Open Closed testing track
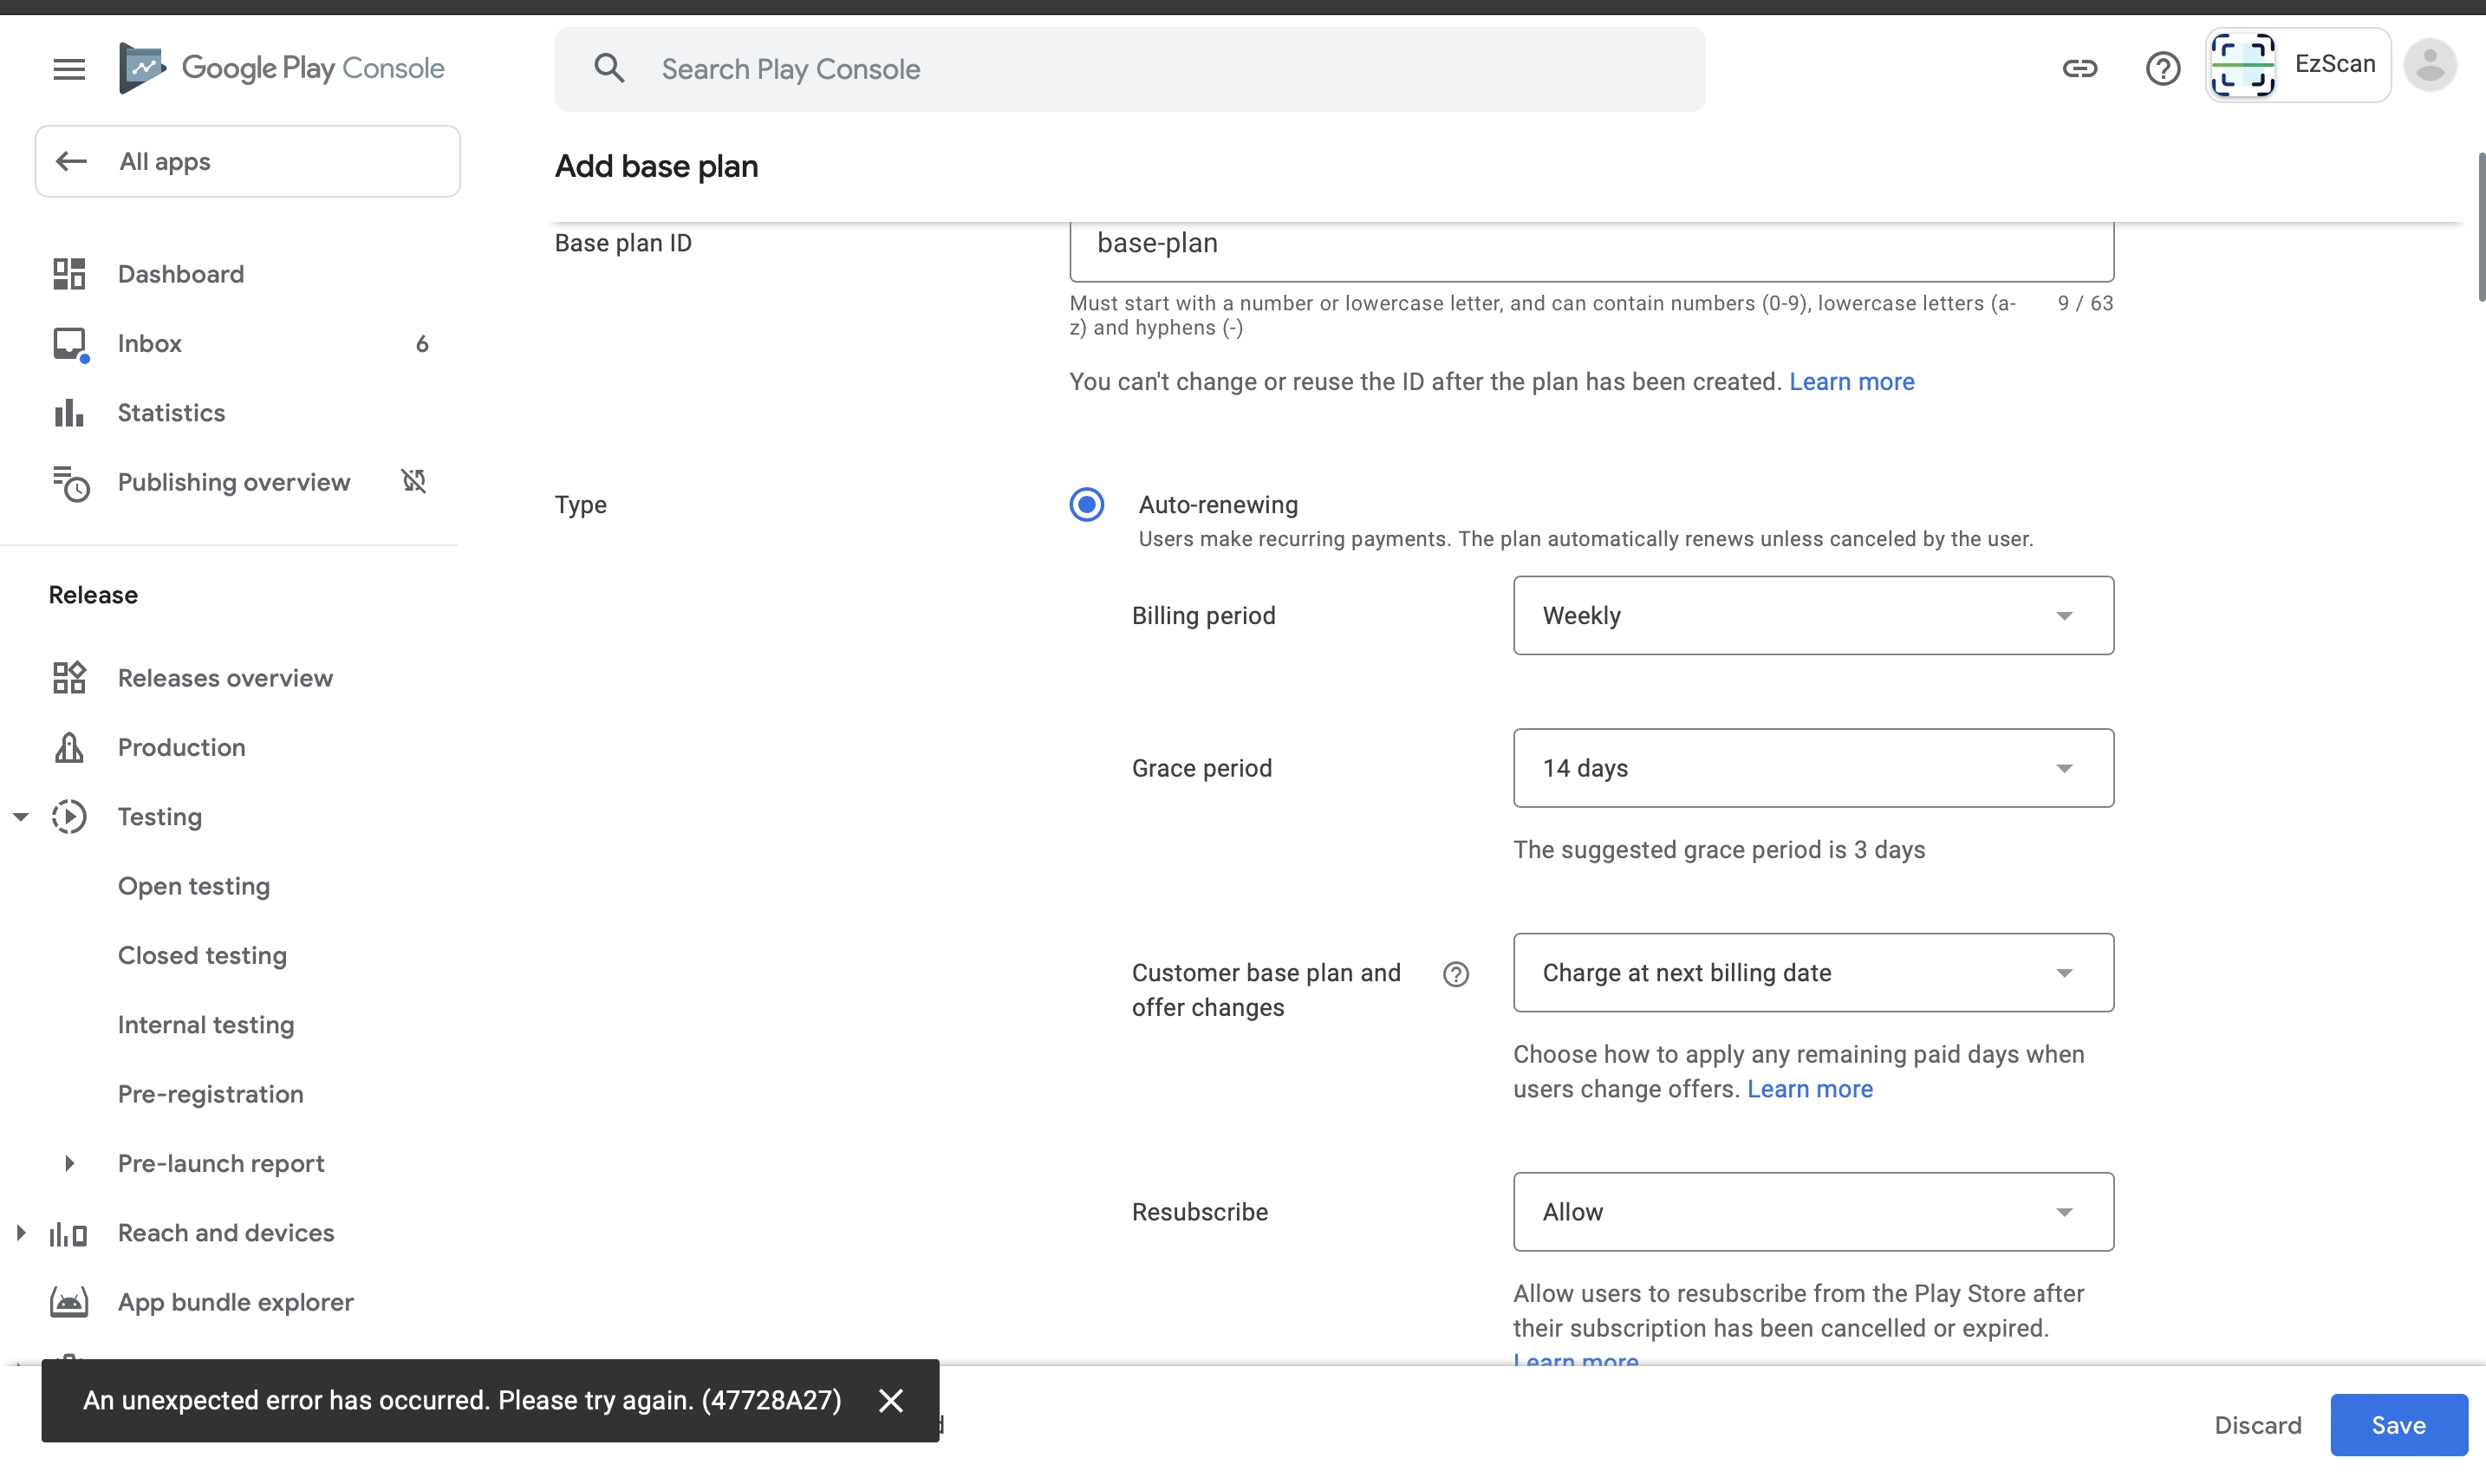Image resolution: width=2486 pixels, height=1484 pixels. [x=202, y=955]
